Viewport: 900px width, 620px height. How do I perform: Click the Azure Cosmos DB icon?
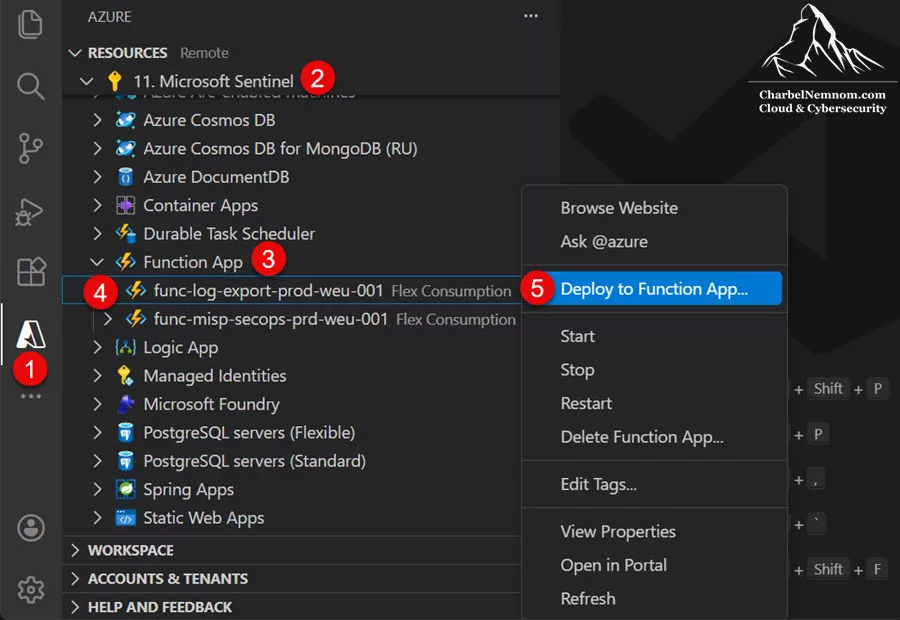126,120
